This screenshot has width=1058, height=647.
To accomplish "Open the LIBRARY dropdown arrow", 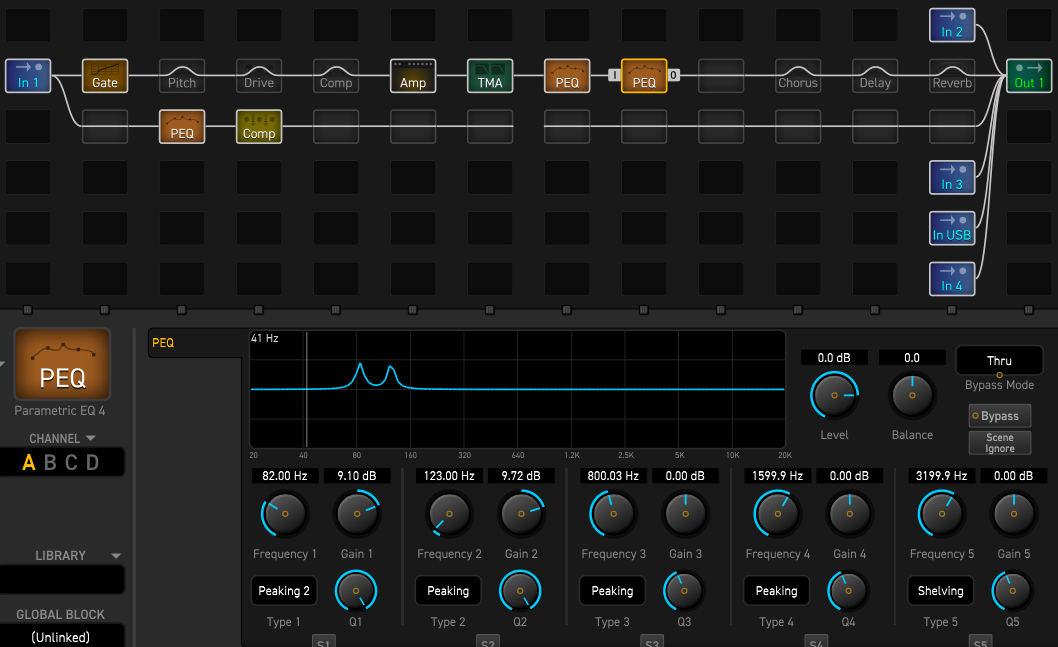I will tap(116, 556).
